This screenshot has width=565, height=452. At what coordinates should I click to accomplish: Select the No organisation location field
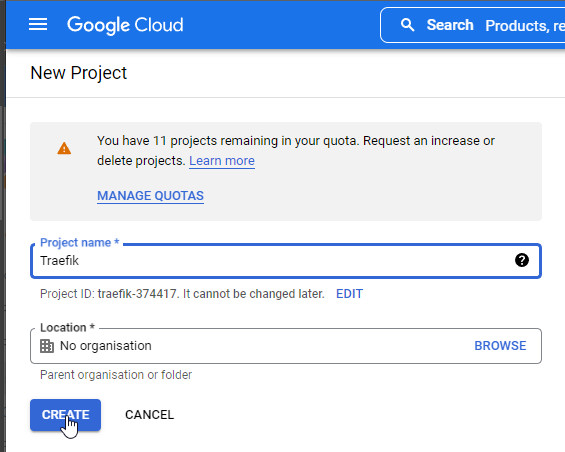[286, 346]
